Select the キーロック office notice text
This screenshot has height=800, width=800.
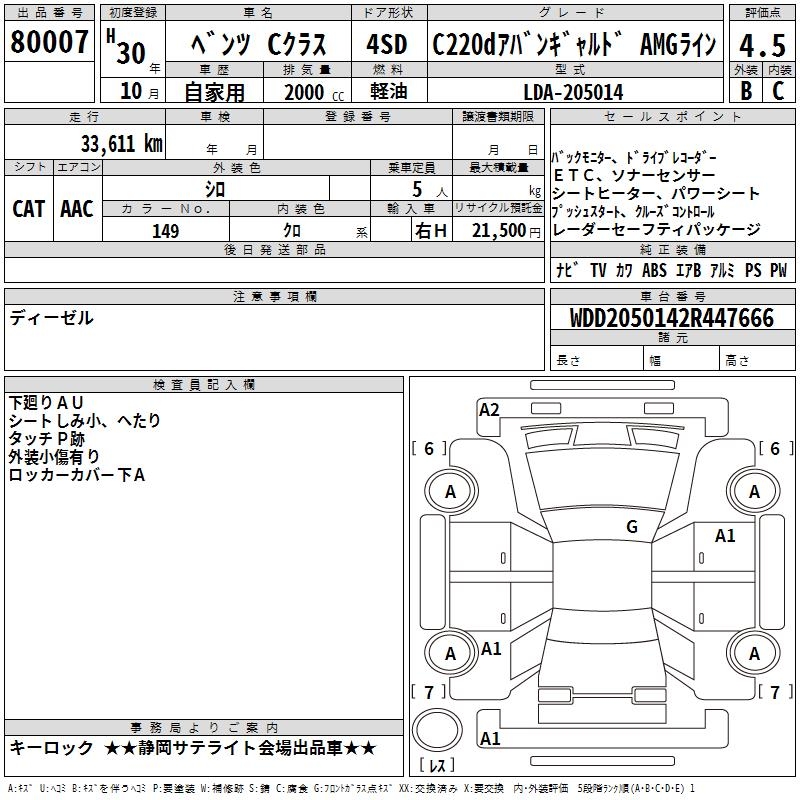[193, 748]
